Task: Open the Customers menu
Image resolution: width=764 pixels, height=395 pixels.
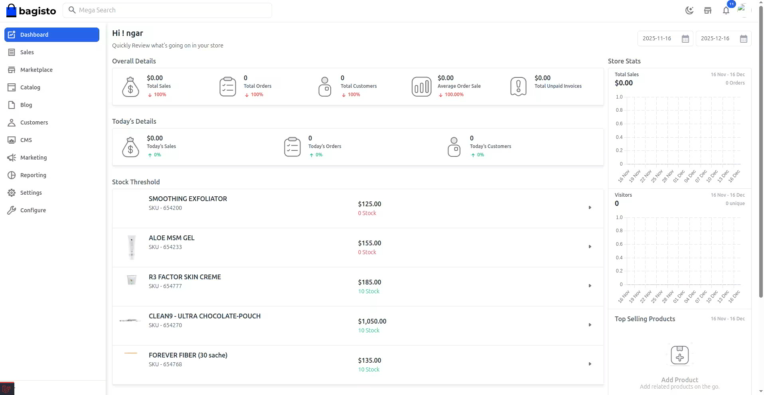Action: point(52,122)
